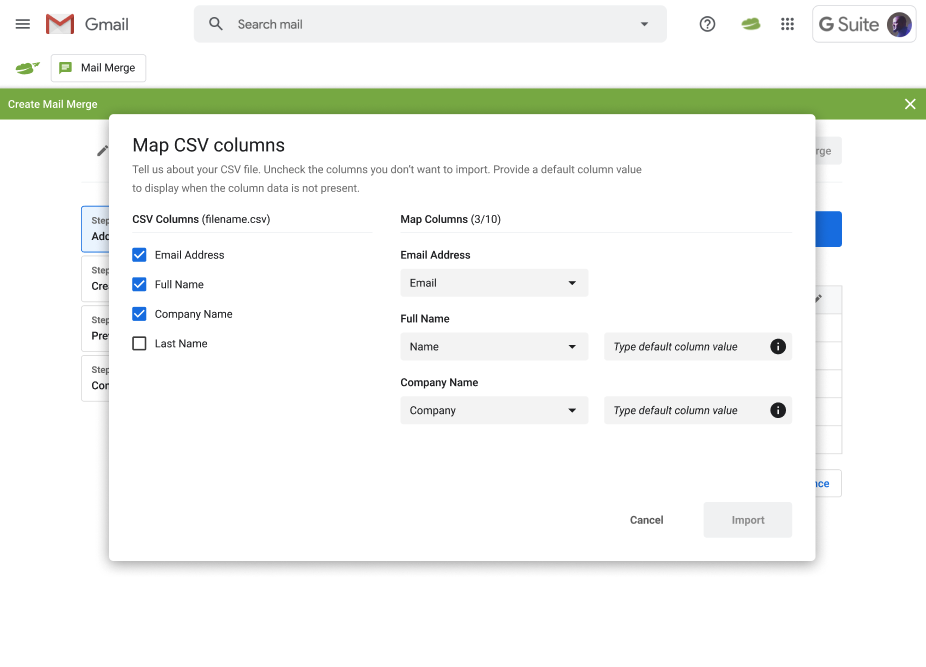Show search options dropdown arrow
This screenshot has width=926, height=667.
[644, 24]
